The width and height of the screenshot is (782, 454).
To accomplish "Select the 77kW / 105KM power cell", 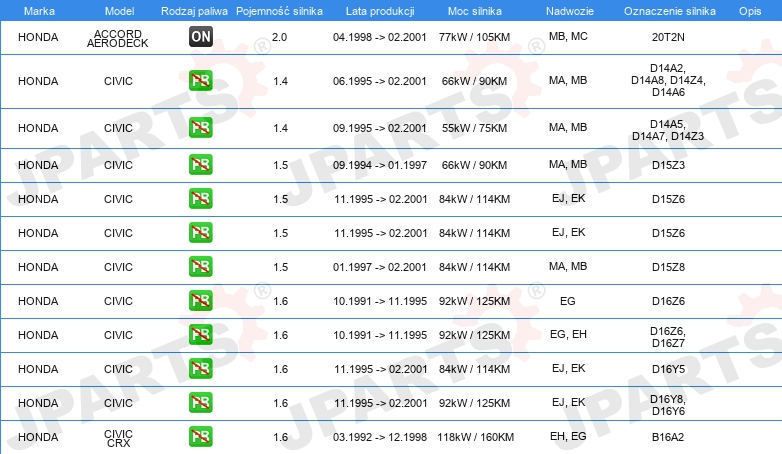I will (x=474, y=37).
